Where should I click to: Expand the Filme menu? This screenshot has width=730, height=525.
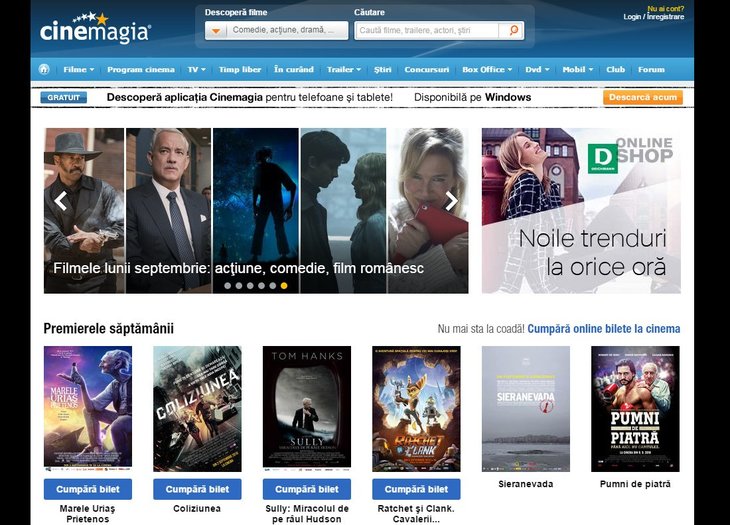pos(79,69)
